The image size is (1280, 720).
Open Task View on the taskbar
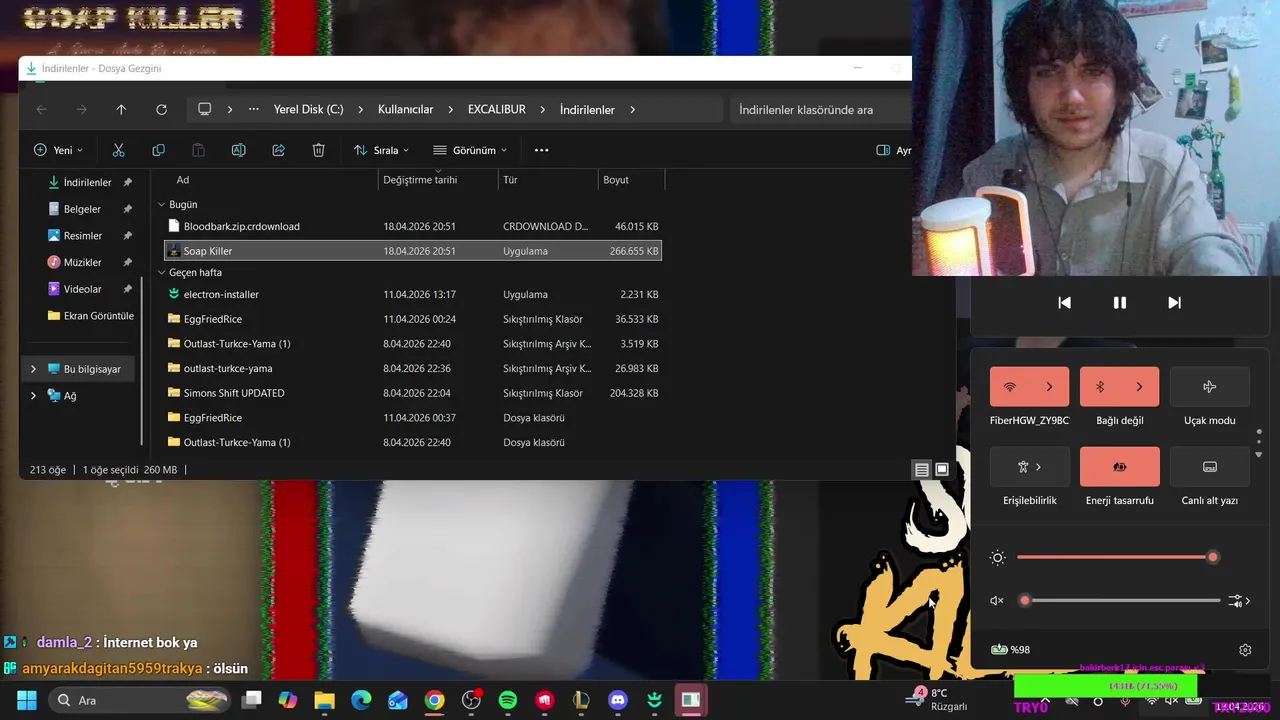click(251, 700)
